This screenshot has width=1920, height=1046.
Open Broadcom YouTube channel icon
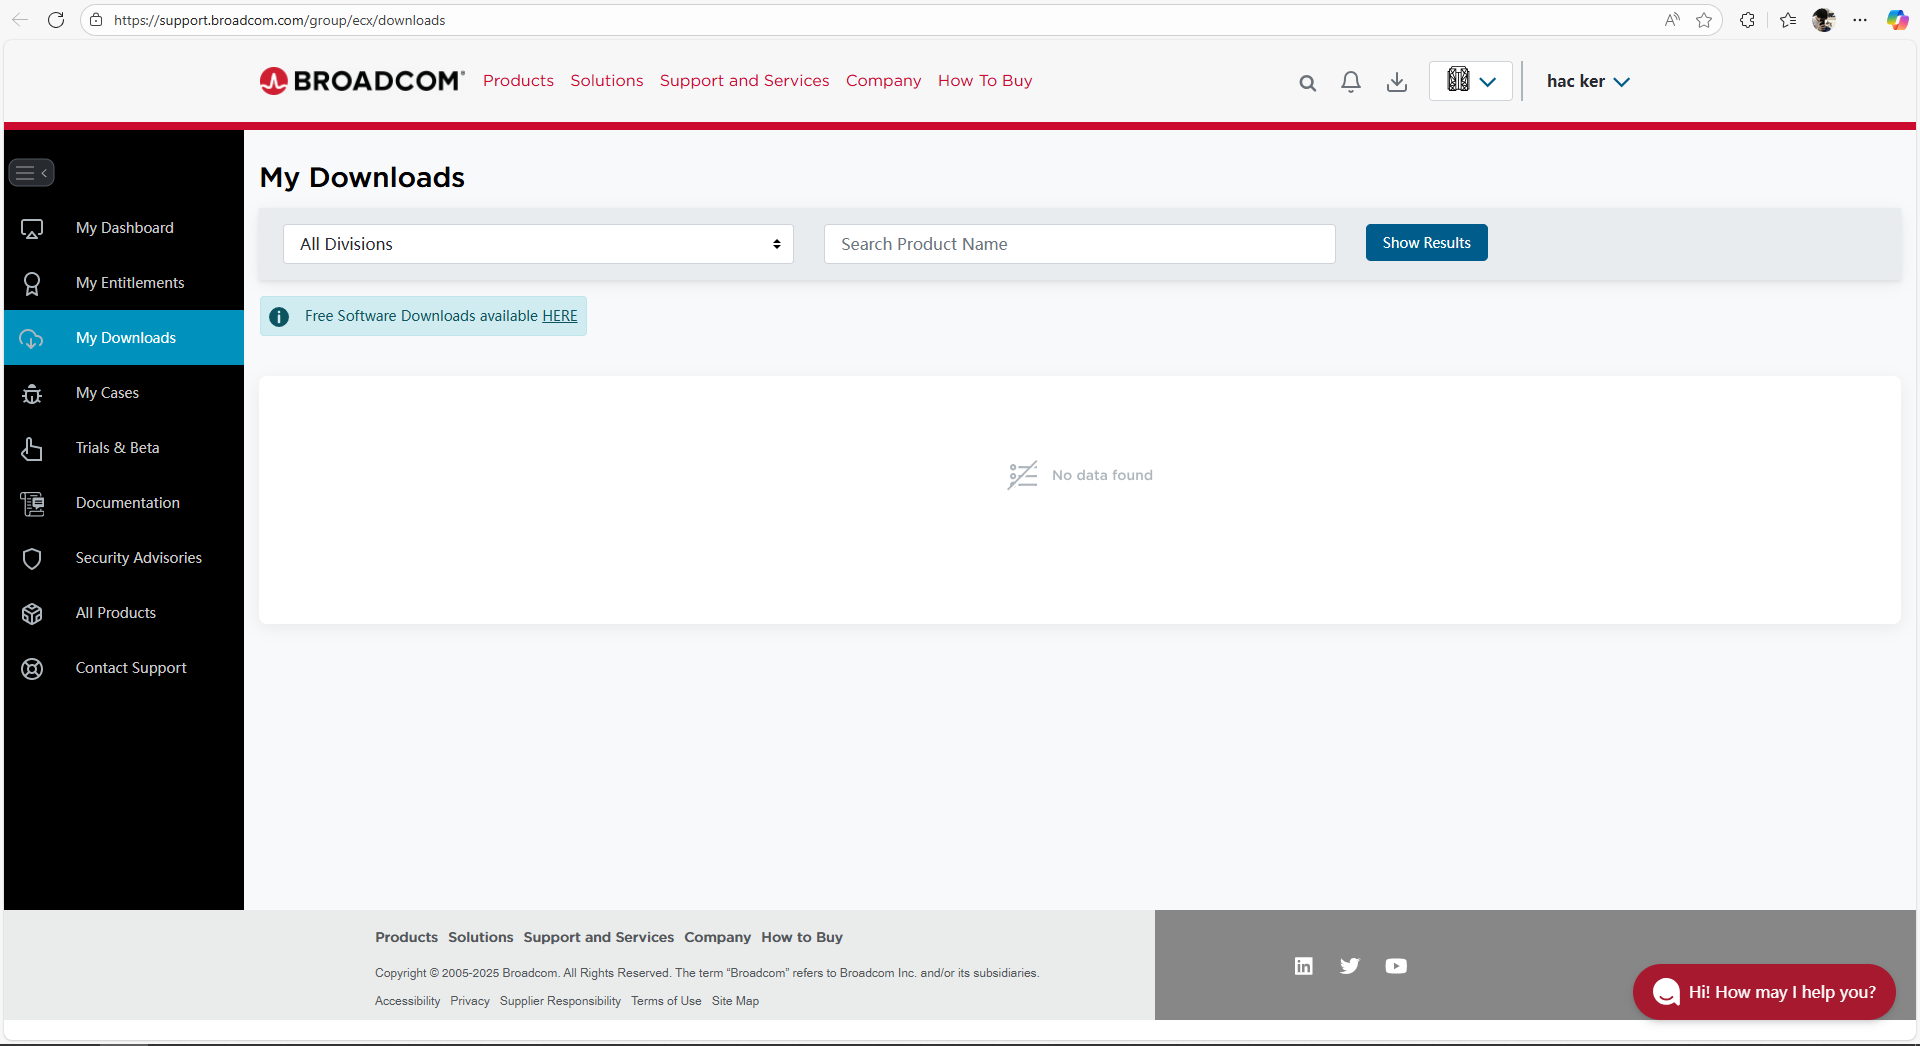click(x=1396, y=966)
